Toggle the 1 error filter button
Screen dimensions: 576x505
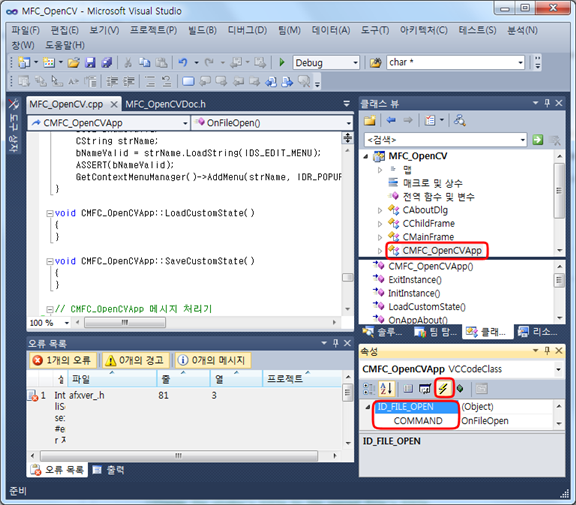62,360
